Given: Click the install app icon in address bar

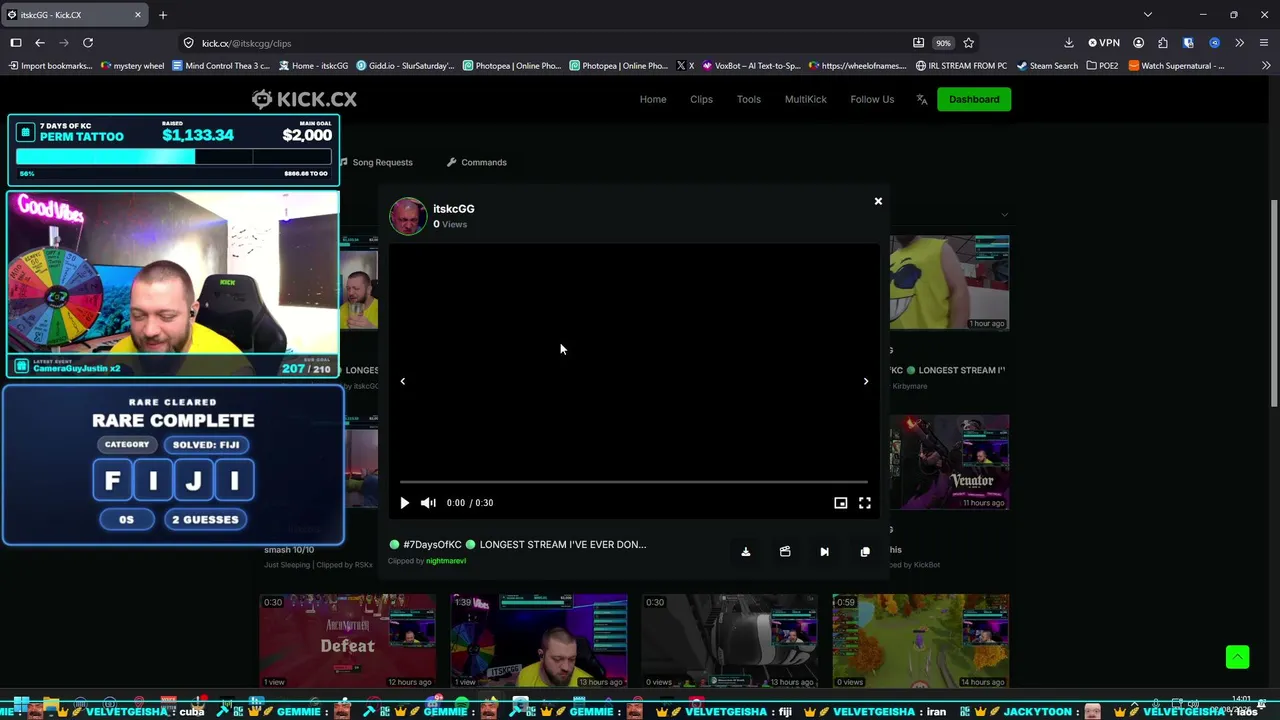Looking at the screenshot, I should [918, 43].
